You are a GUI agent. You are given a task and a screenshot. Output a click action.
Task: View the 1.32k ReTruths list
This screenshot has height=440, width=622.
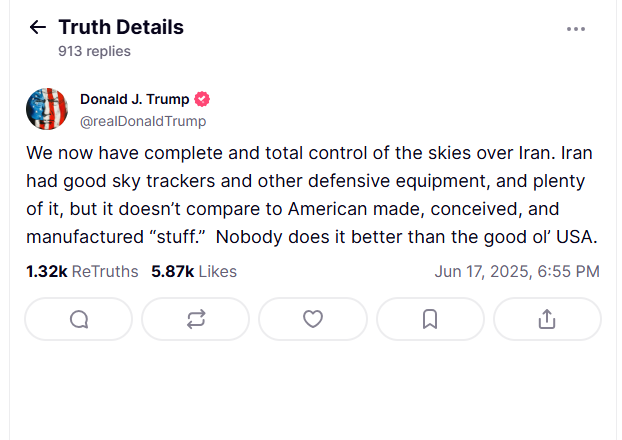[x=82, y=271]
